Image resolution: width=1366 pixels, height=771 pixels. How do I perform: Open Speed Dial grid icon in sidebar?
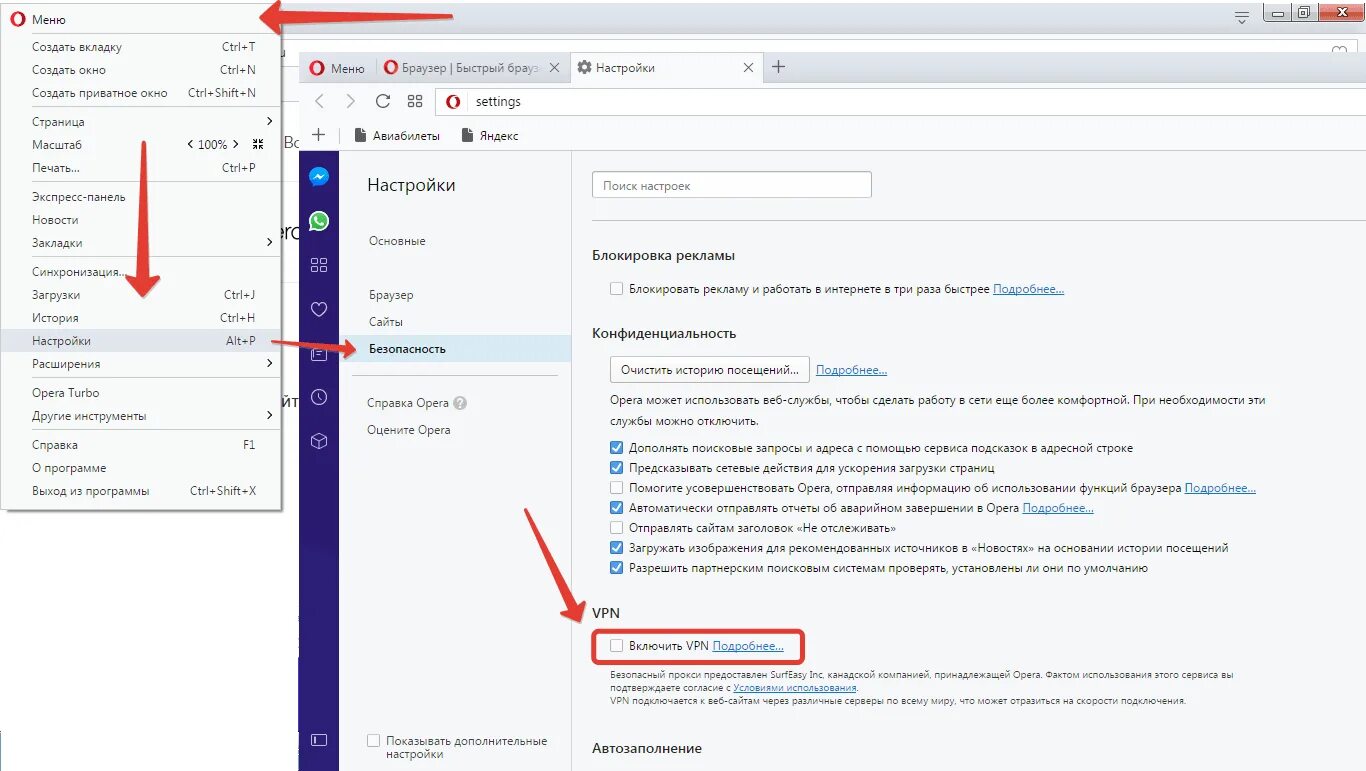click(319, 265)
